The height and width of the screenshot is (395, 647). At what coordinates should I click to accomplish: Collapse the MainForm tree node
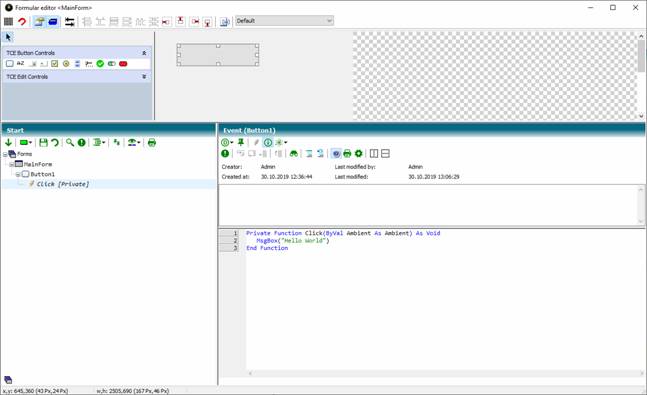point(11,164)
